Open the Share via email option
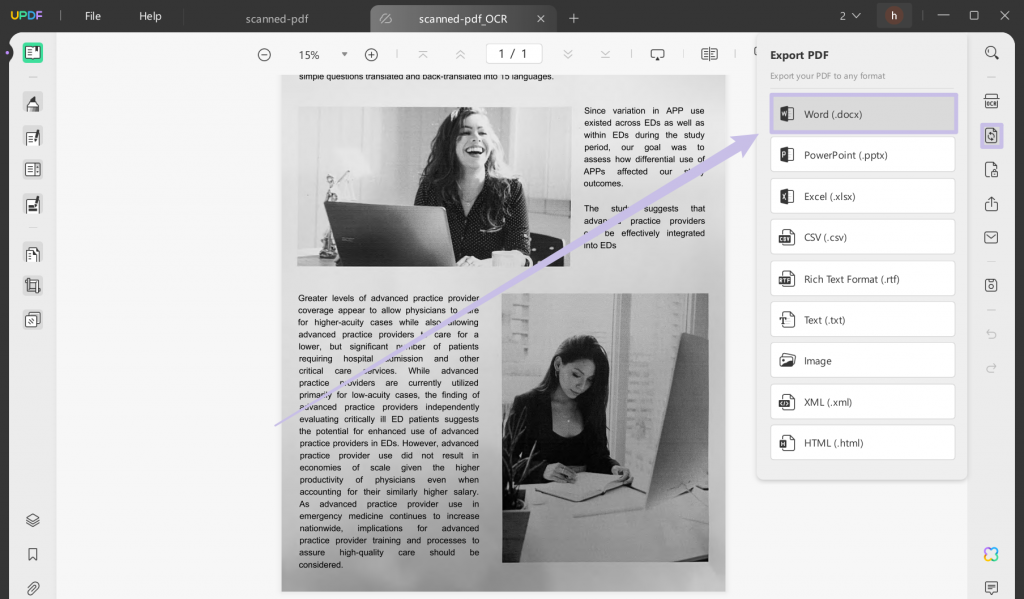Screen dimensions: 1024x599 coord(991,237)
